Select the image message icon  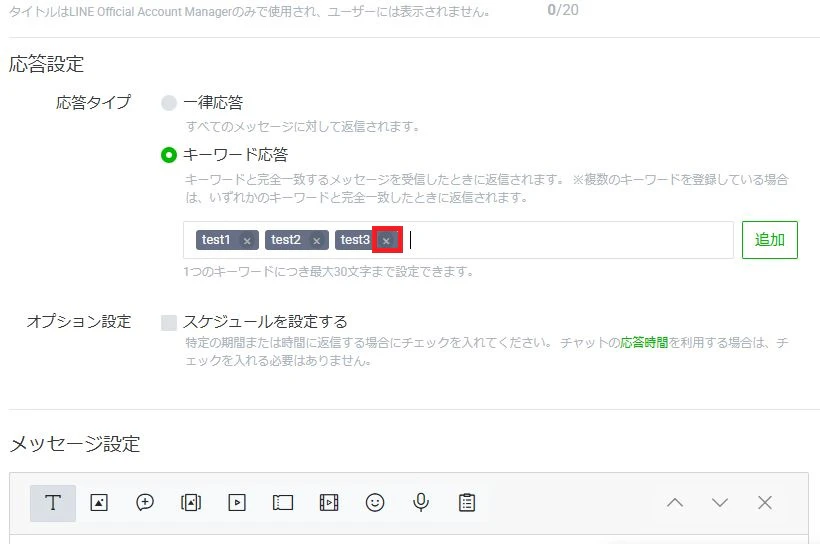coord(99,503)
